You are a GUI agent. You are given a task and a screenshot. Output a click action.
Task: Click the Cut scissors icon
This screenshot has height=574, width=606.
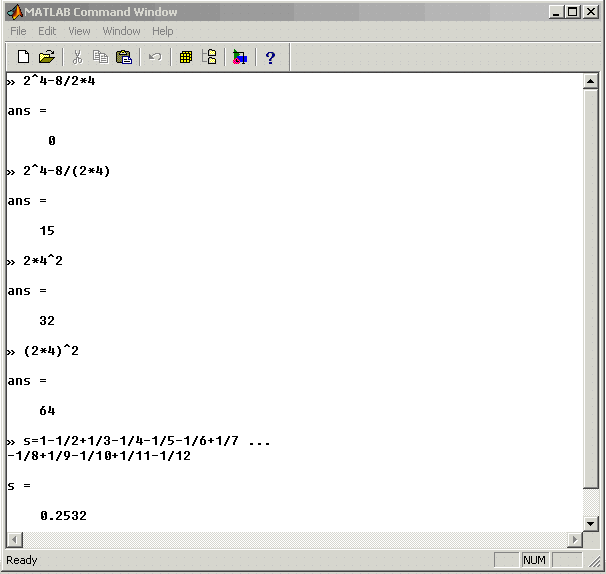pos(77,57)
